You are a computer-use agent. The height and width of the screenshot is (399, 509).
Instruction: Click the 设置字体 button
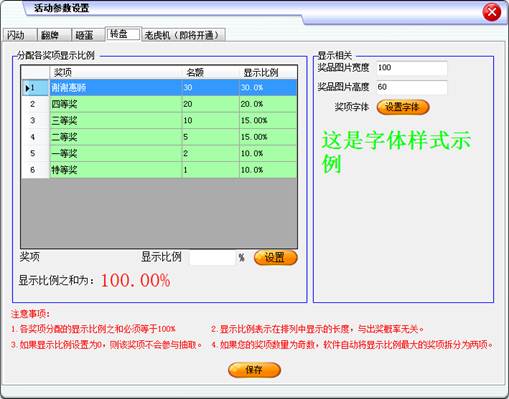(403, 107)
